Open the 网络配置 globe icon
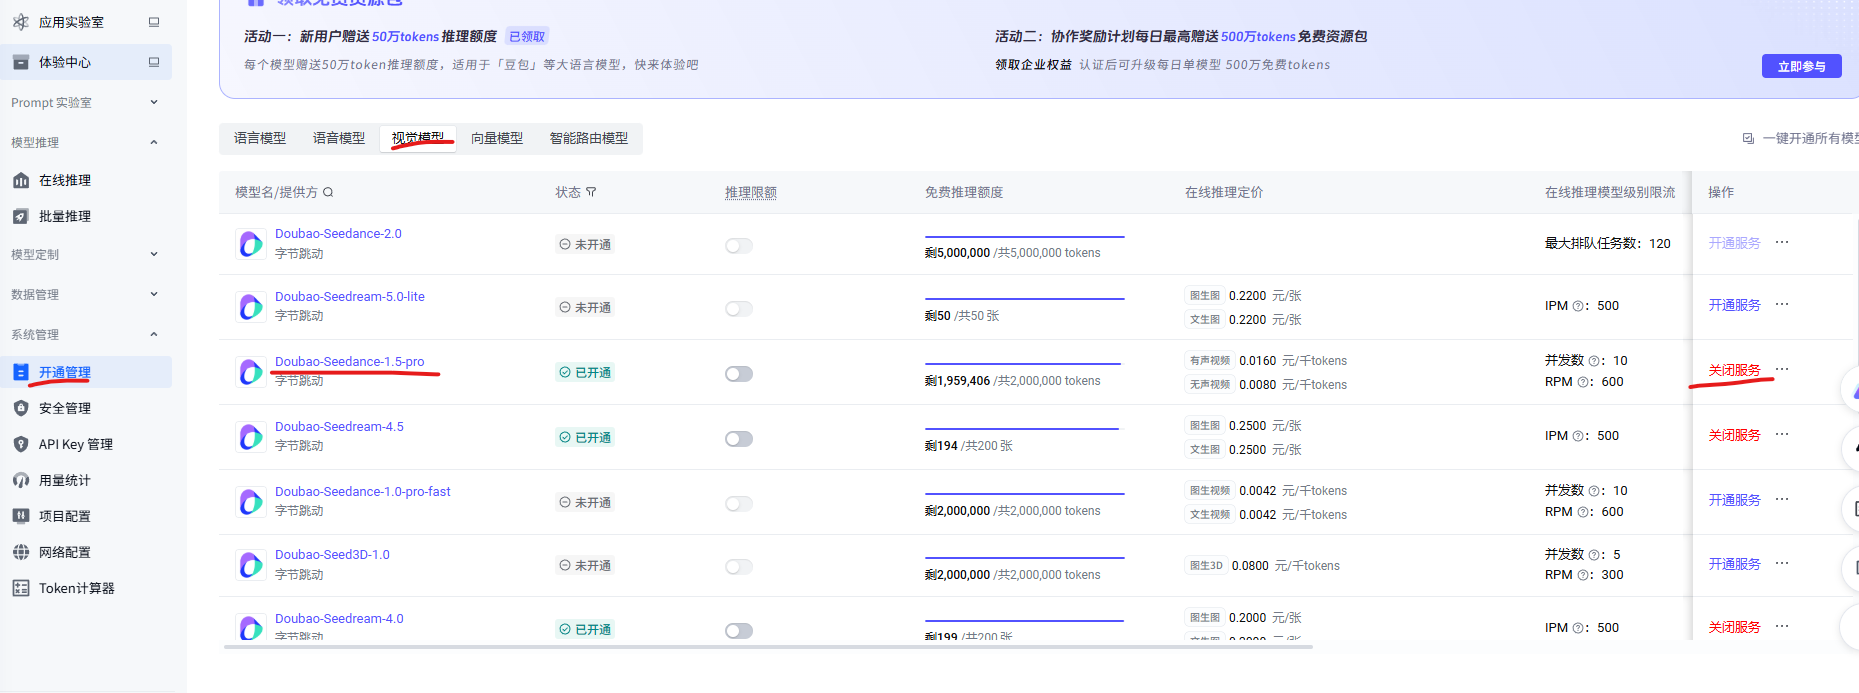Screen dimensions: 1859x693 tap(21, 553)
